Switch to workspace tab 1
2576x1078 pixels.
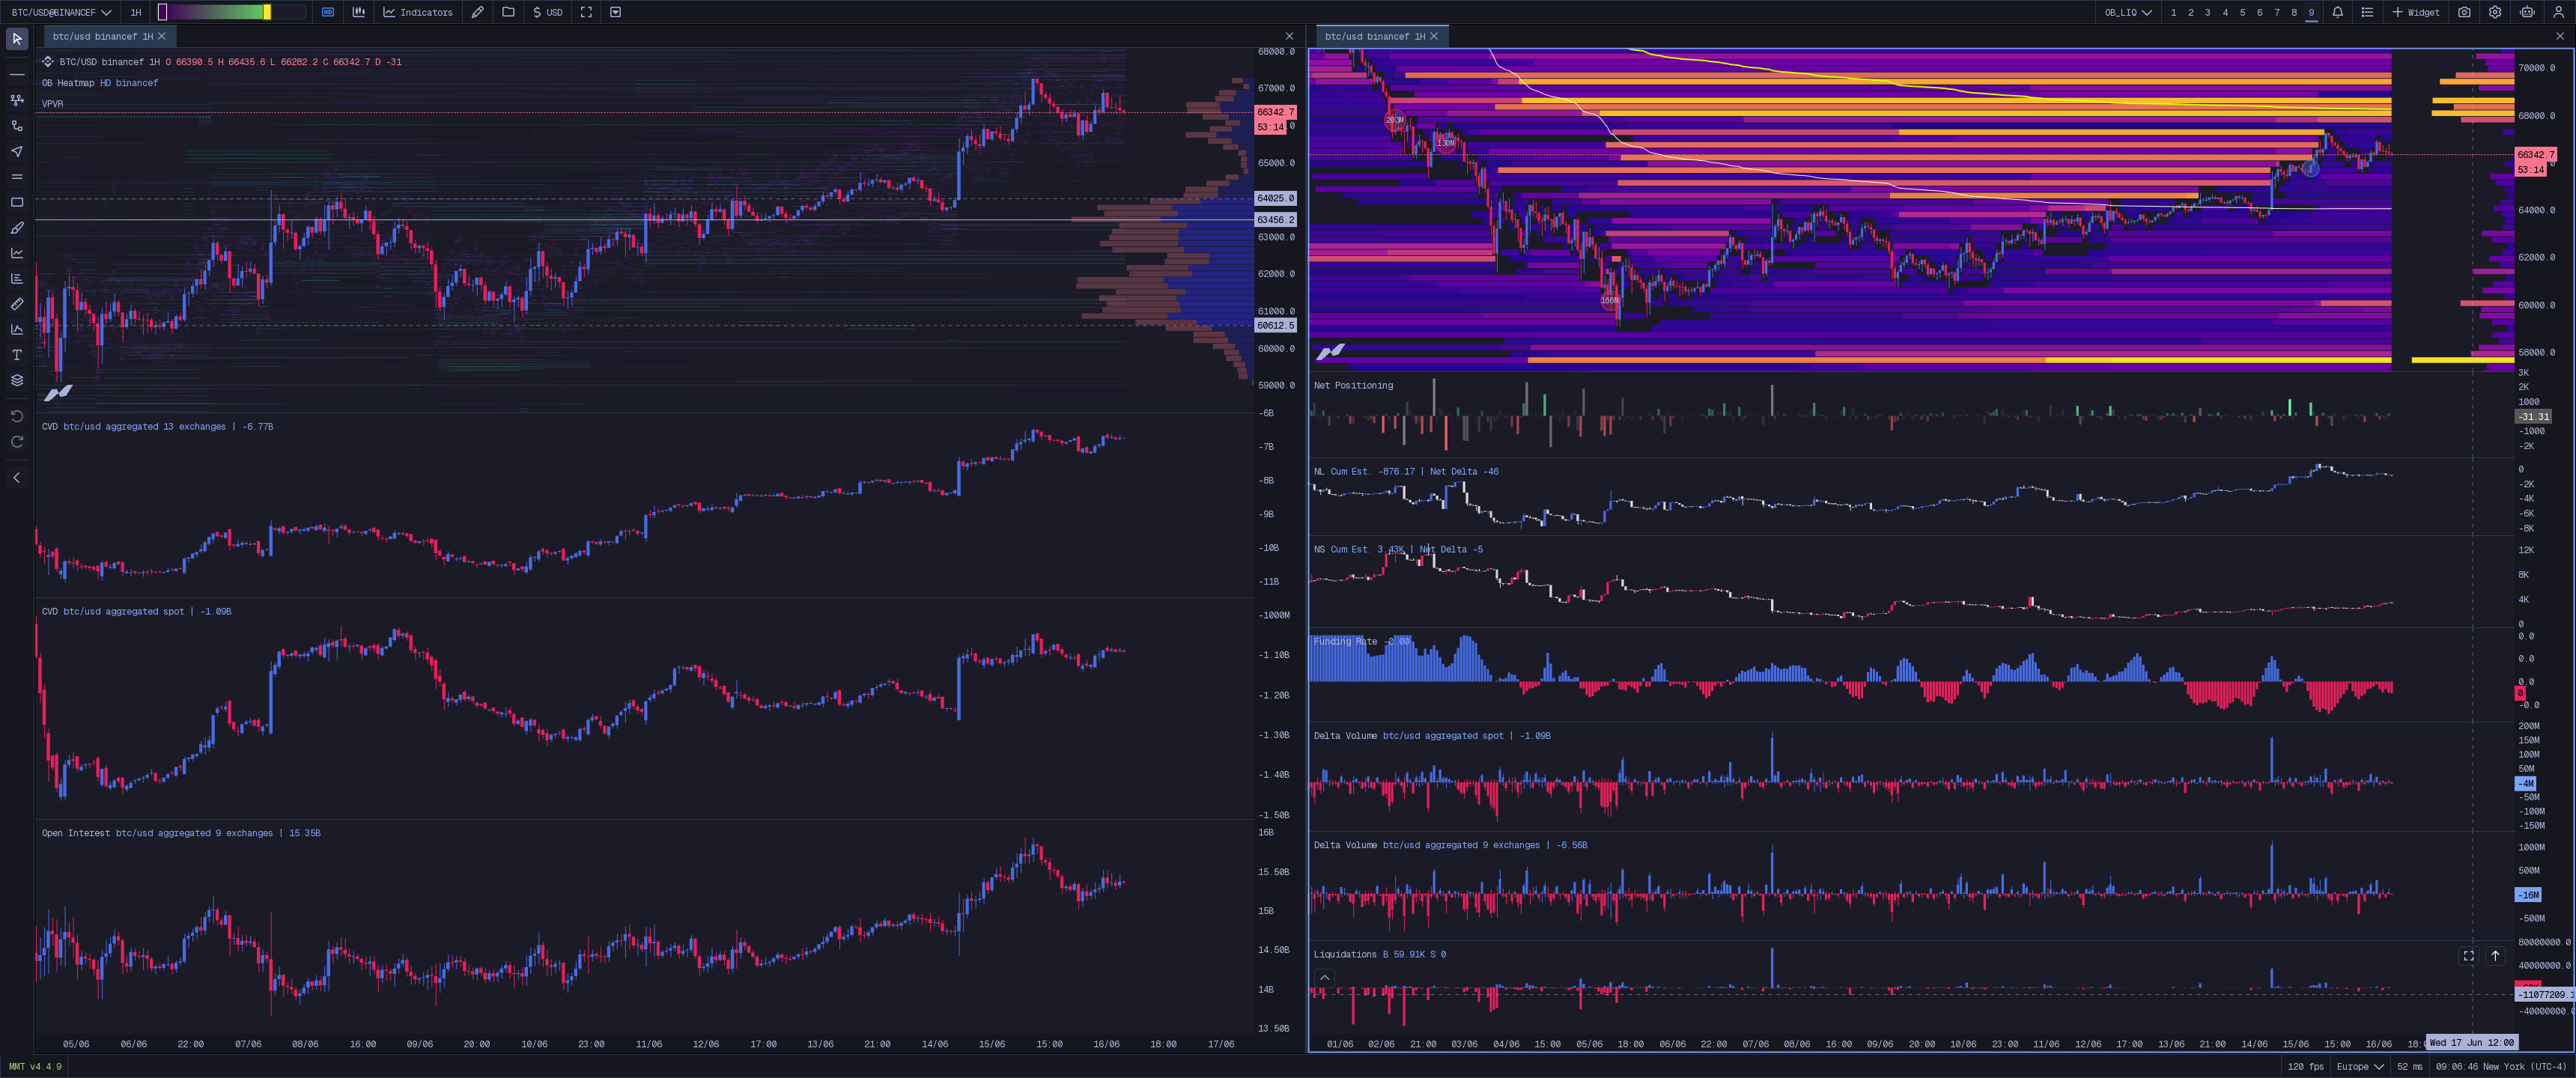2173,12
